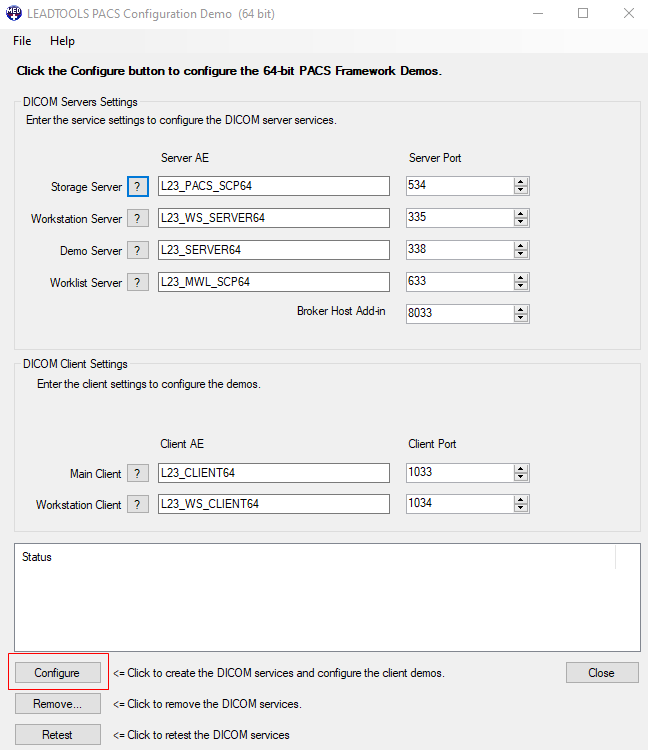Click the Retest button

click(x=58, y=735)
